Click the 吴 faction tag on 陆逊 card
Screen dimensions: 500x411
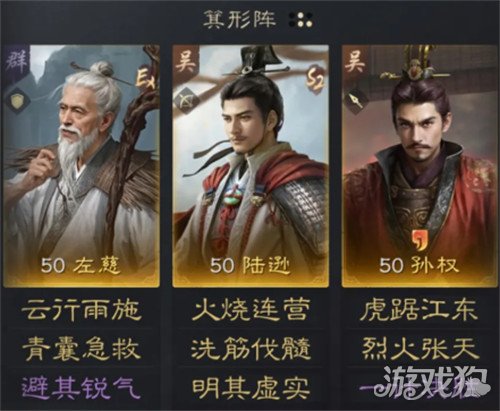tap(186, 61)
